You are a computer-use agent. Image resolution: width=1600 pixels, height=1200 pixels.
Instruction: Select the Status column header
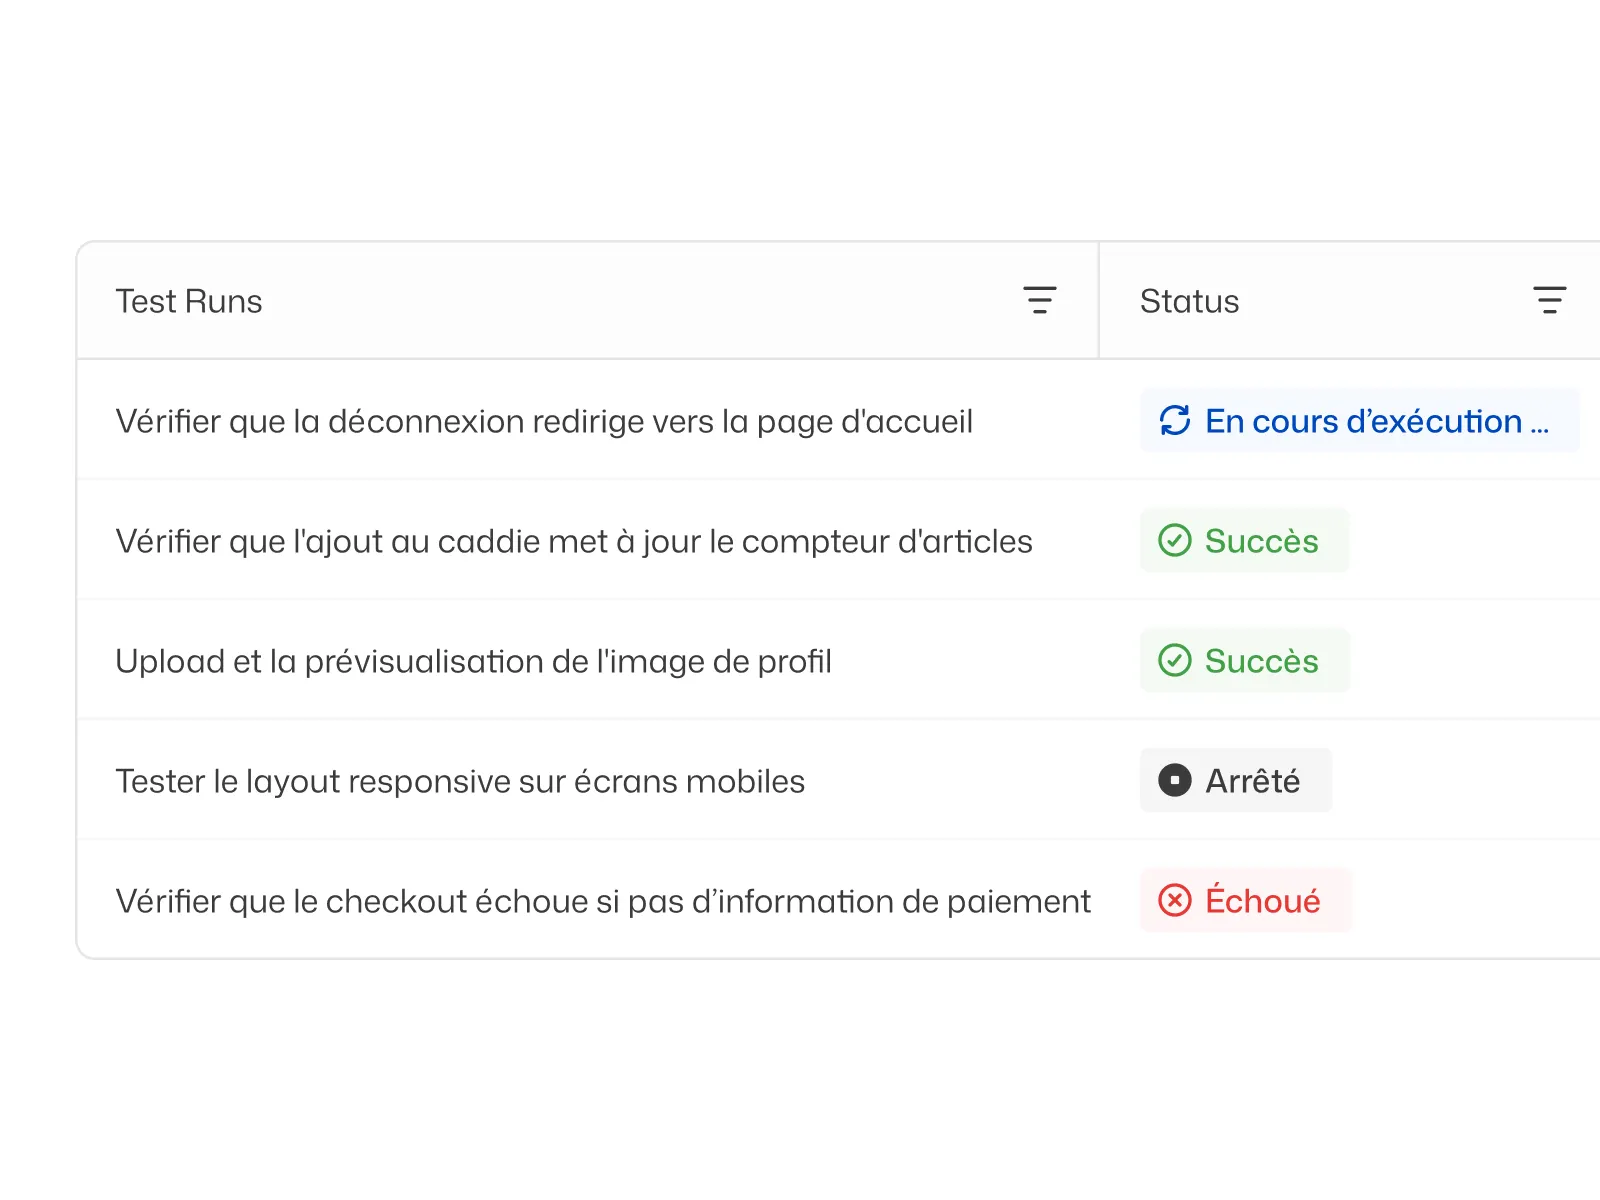[x=1189, y=301]
